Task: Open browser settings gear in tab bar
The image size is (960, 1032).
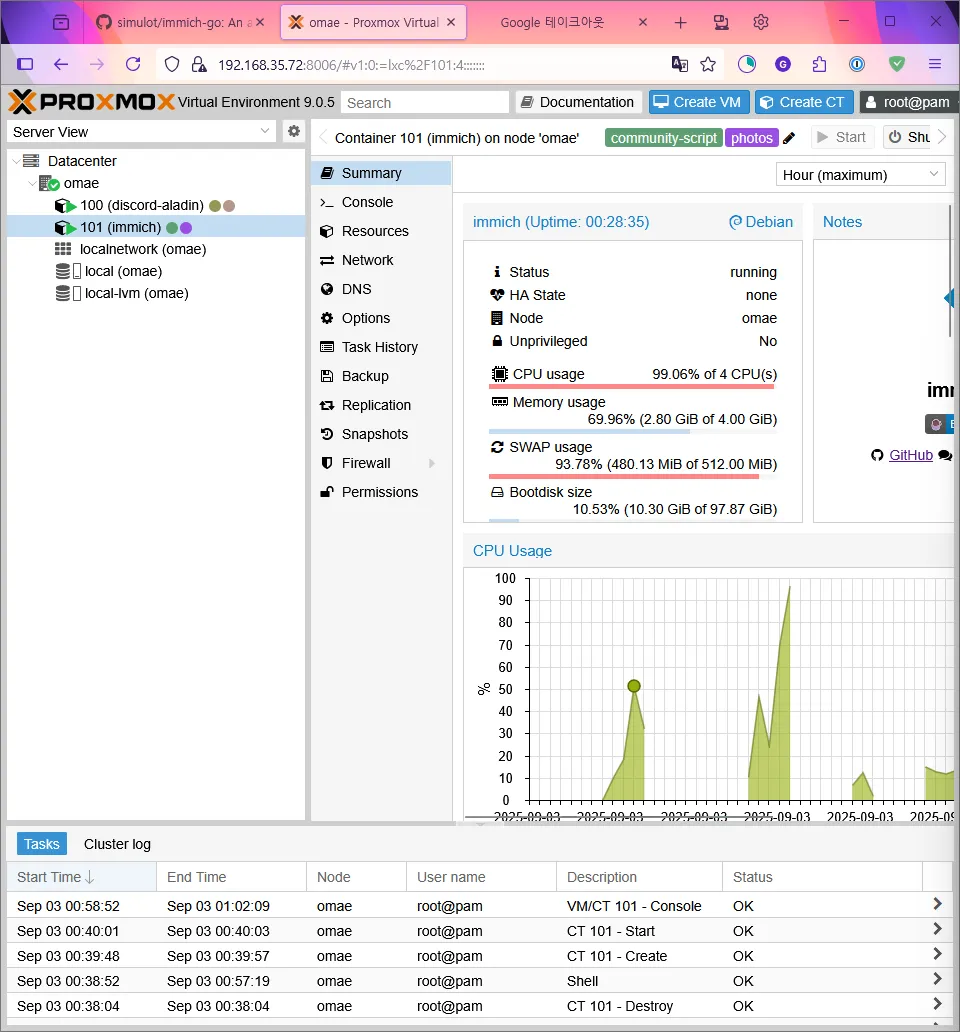Action: coord(761,22)
